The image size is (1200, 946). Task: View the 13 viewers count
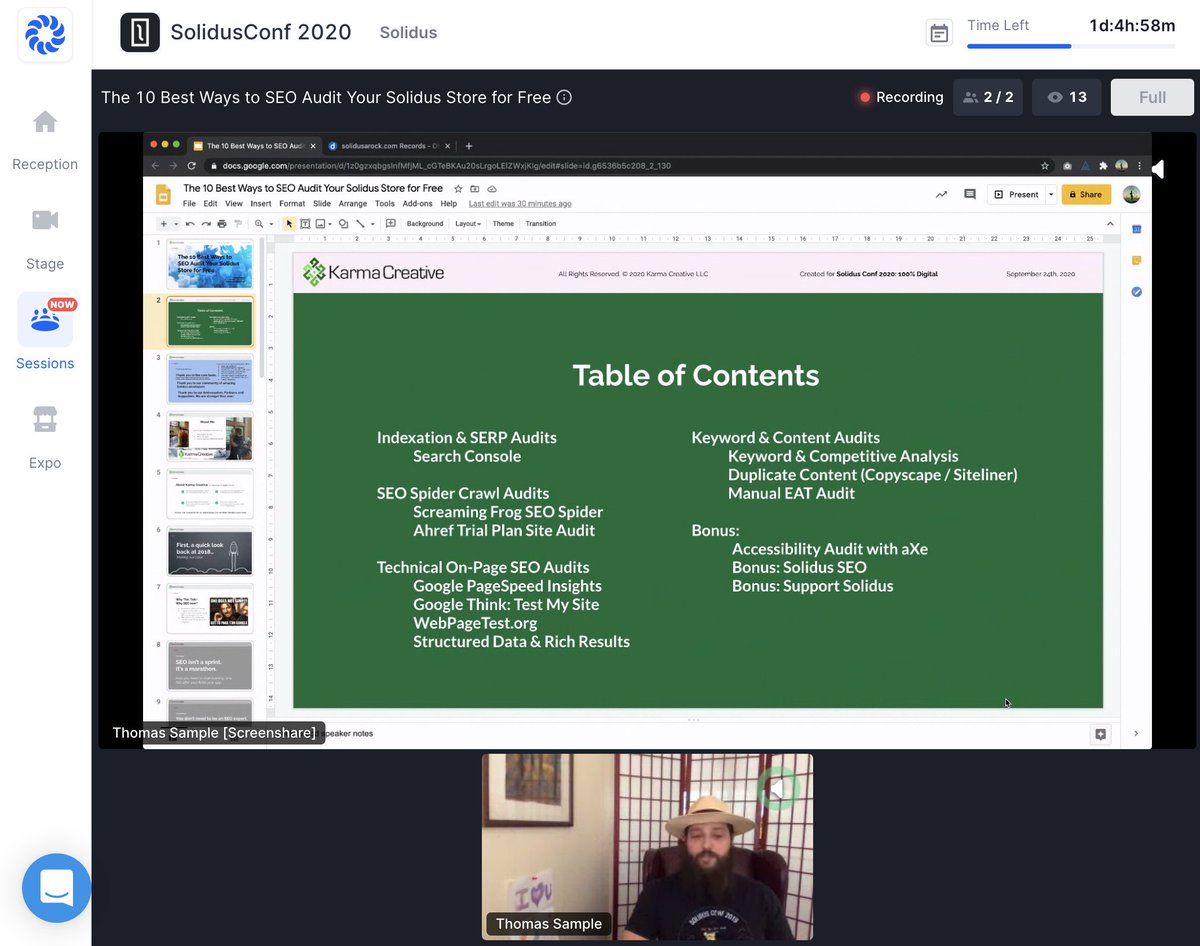tap(1066, 97)
